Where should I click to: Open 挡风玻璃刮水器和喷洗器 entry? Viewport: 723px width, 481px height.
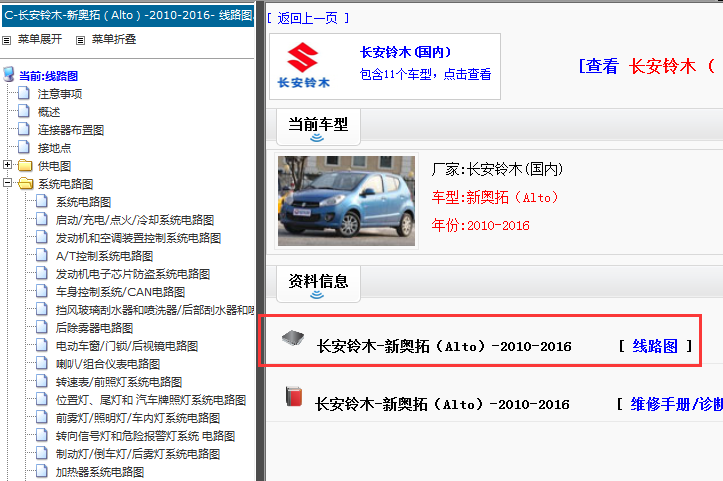155,310
